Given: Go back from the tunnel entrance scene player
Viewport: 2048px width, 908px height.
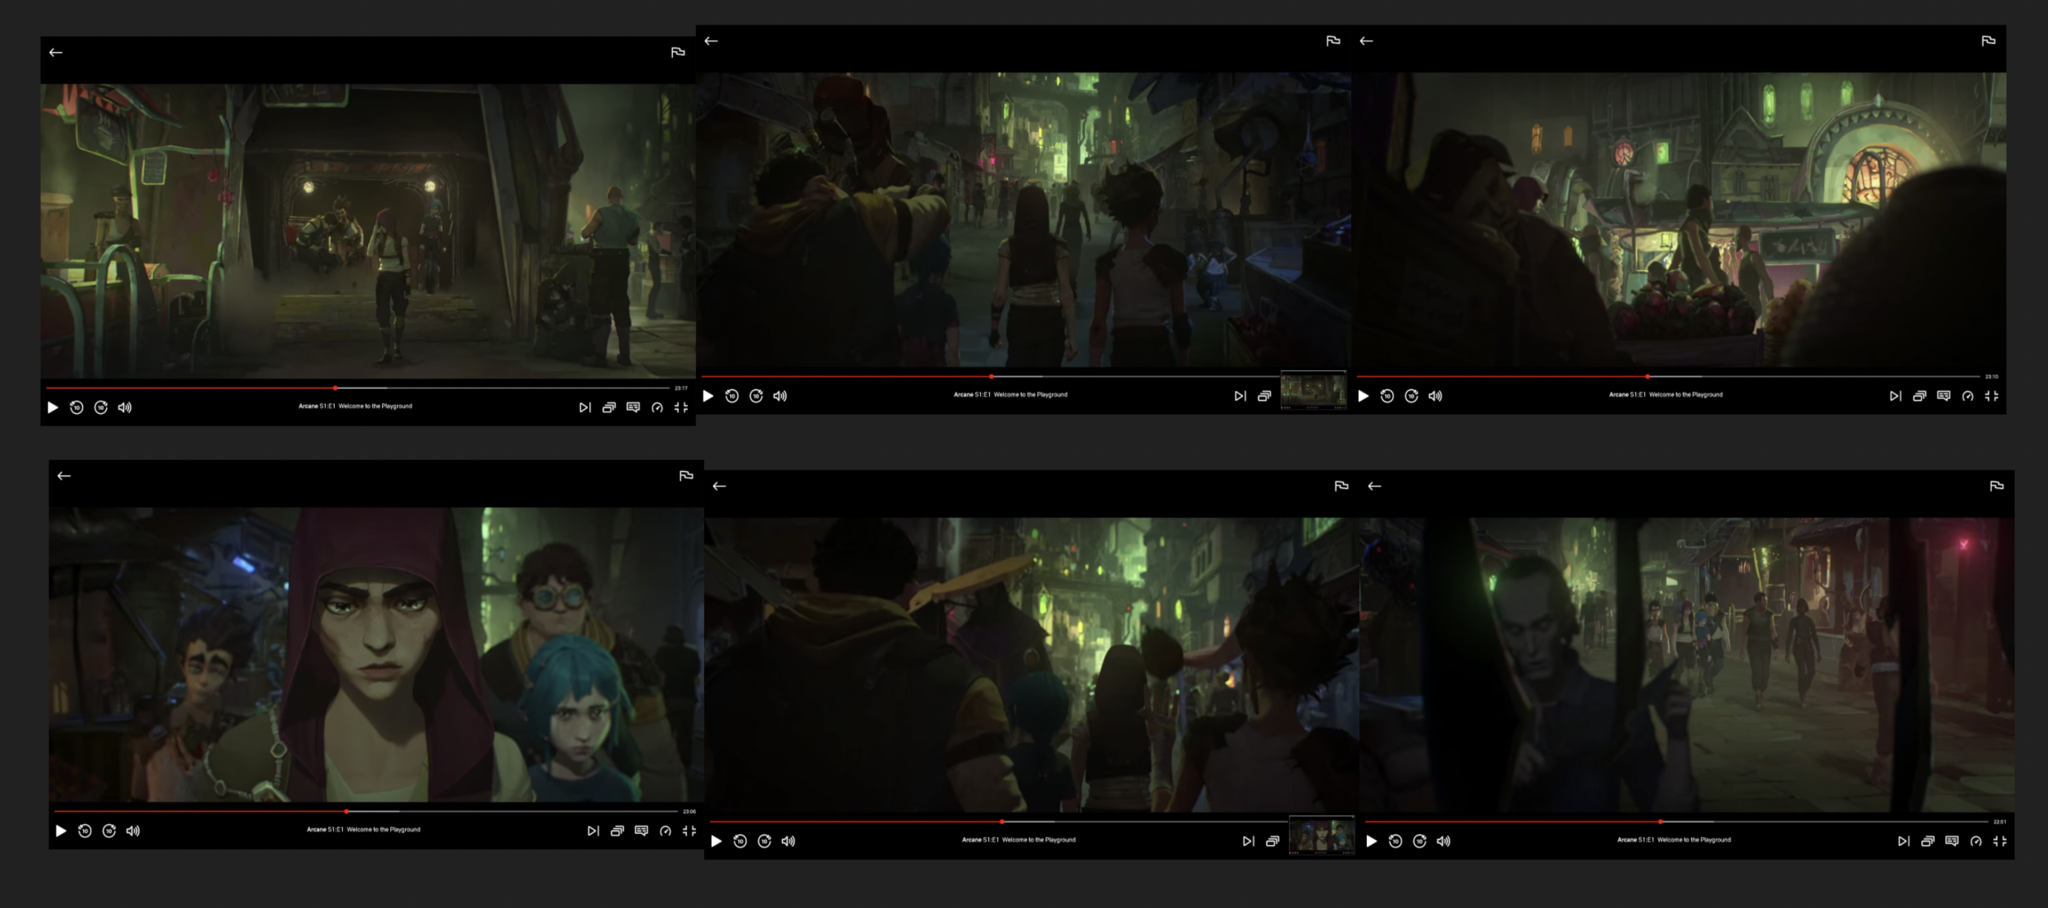Looking at the screenshot, I should (x=56, y=52).
